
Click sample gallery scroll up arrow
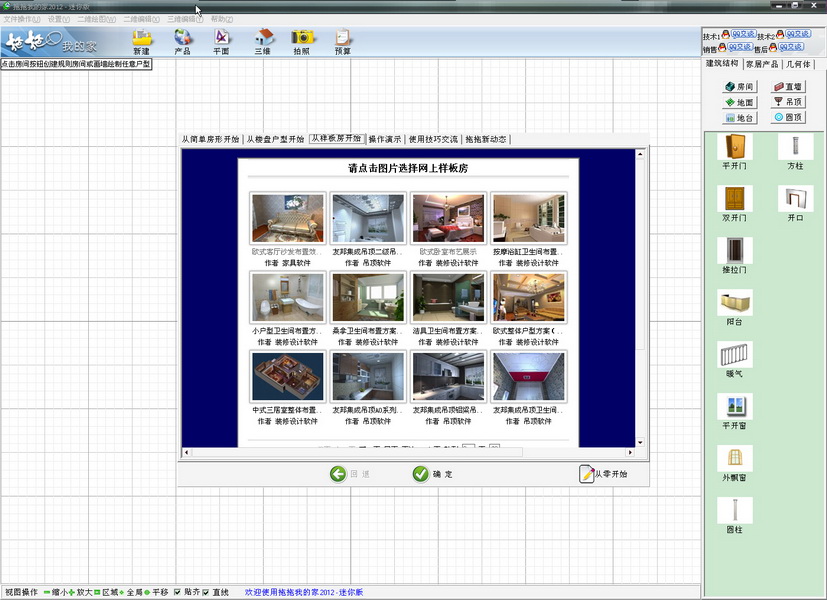click(640, 154)
